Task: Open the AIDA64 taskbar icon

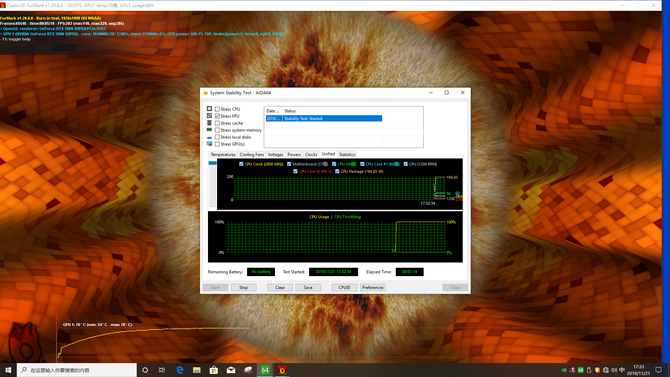Action: [x=265, y=370]
